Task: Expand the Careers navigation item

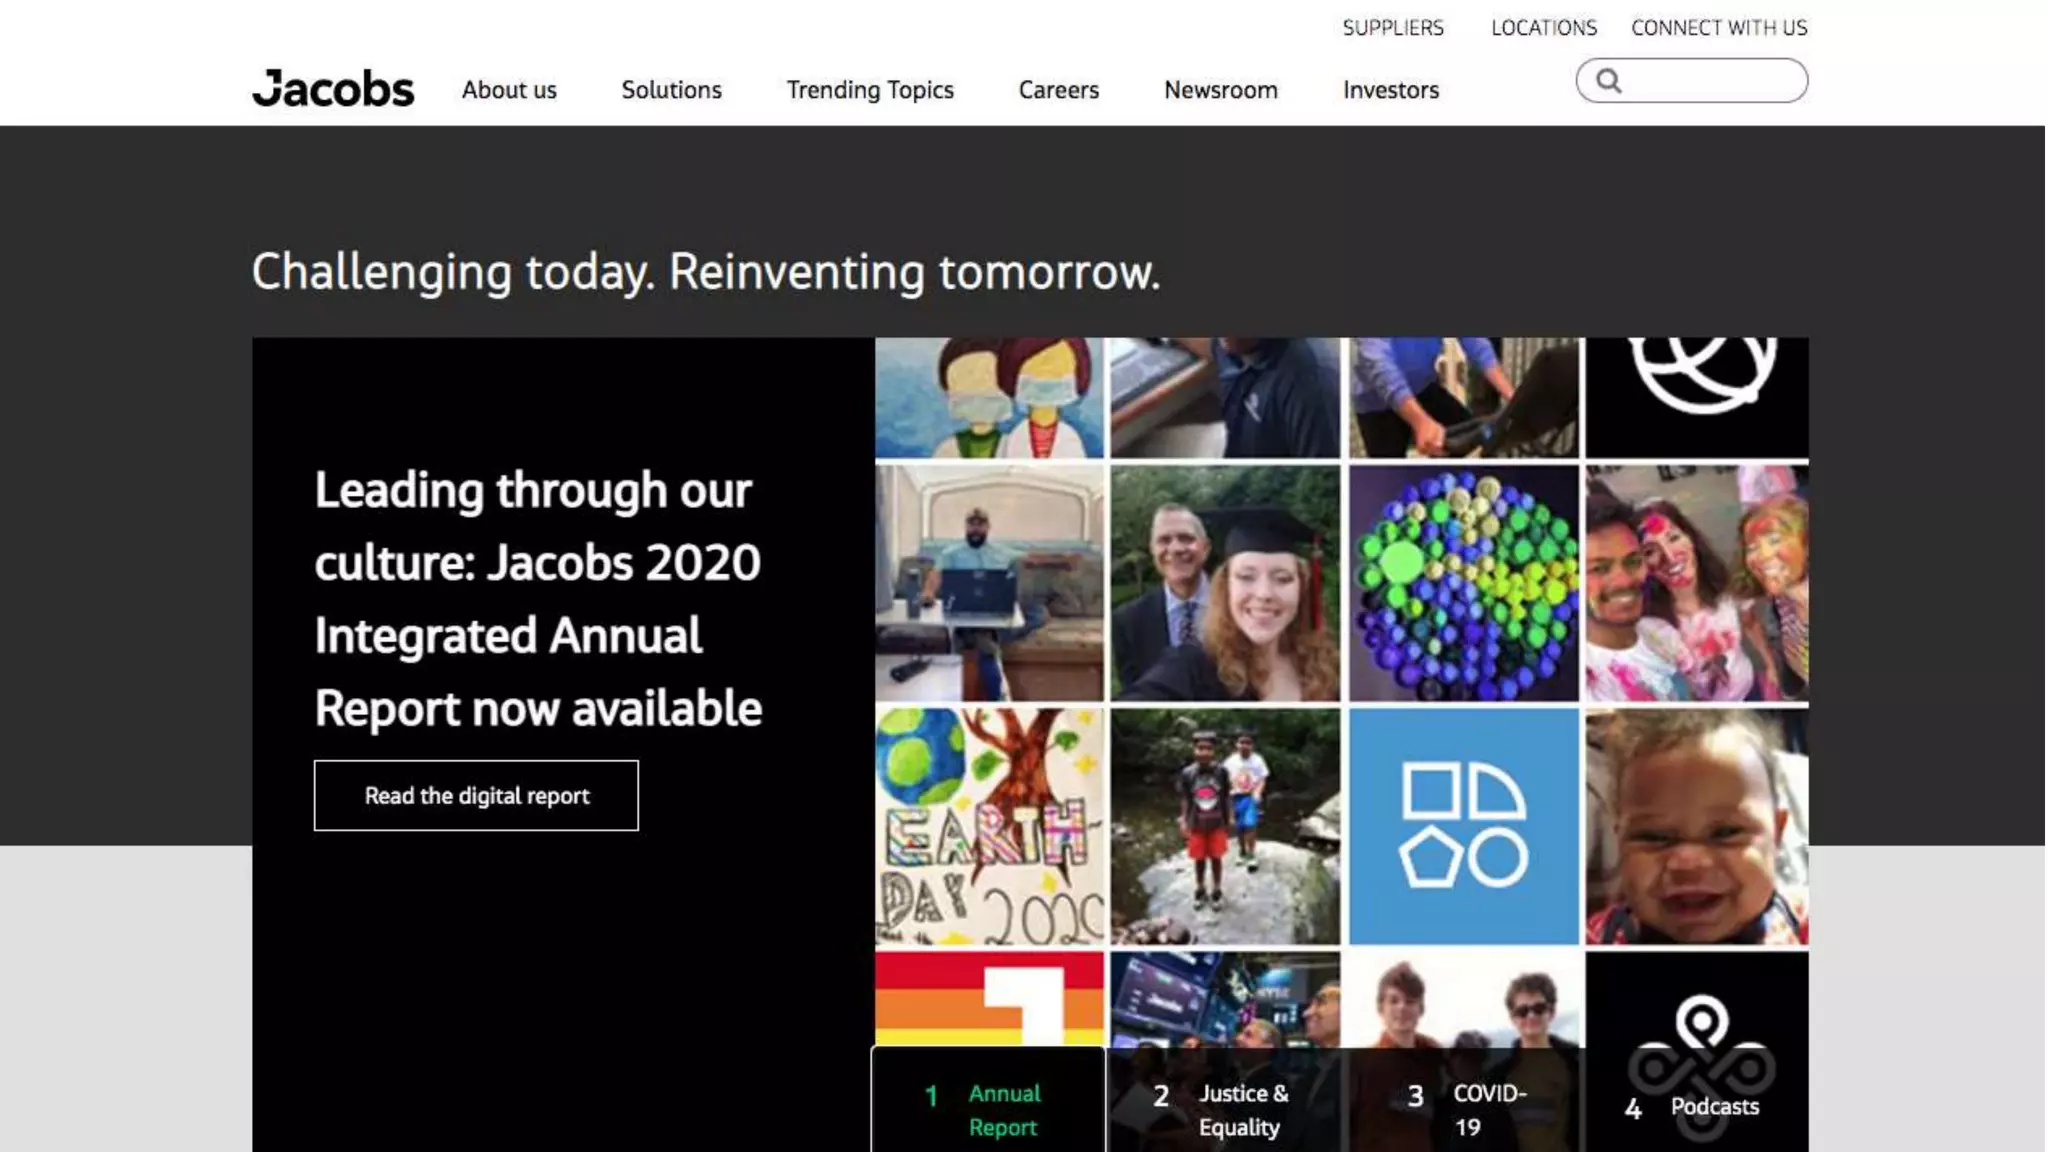Action: (x=1058, y=90)
